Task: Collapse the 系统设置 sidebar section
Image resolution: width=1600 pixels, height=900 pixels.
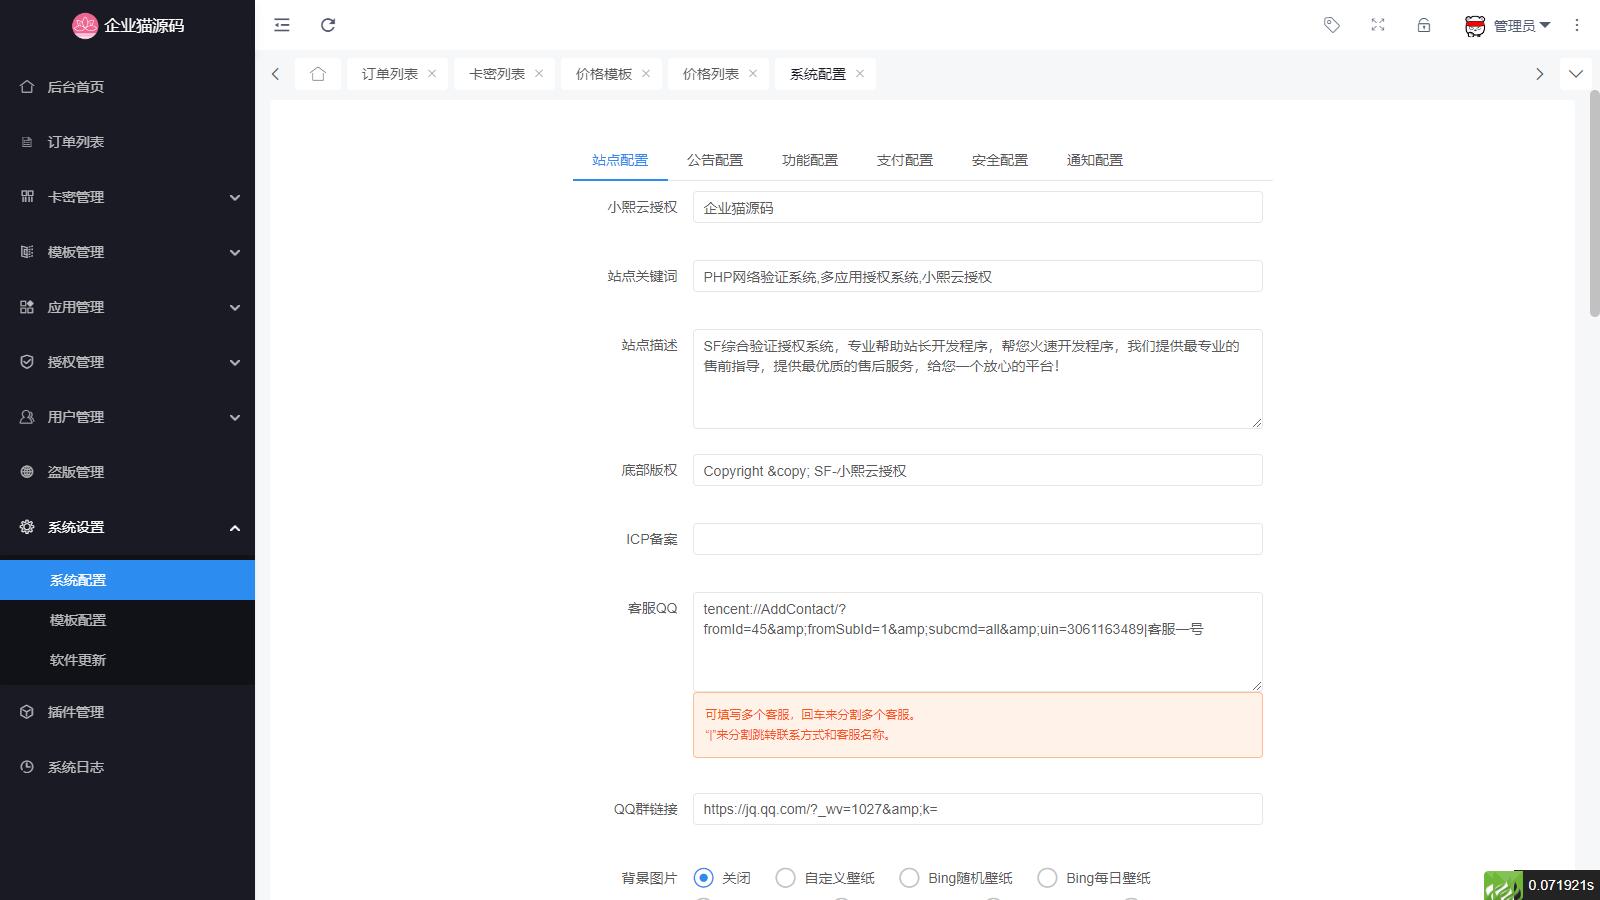Action: tap(127, 527)
